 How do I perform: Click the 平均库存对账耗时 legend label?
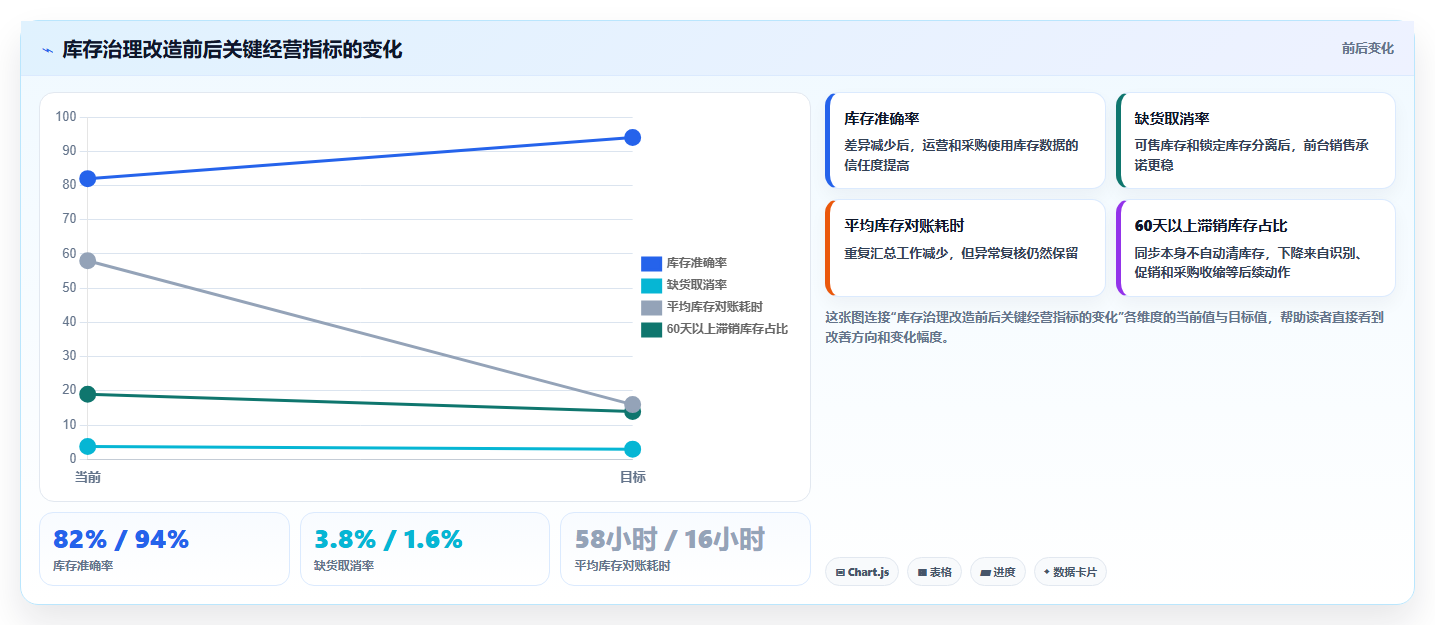(715, 307)
